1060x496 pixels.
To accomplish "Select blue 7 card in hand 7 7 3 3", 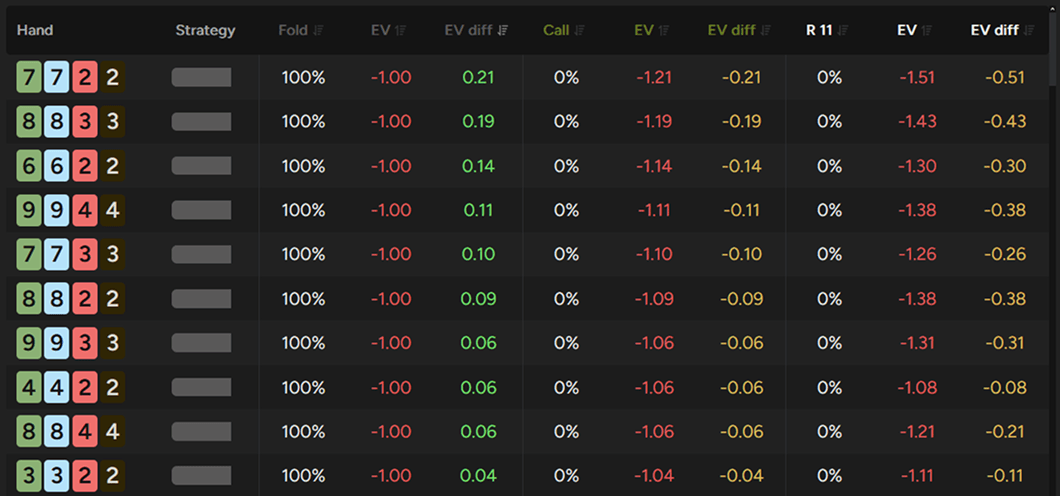I will (57, 255).
